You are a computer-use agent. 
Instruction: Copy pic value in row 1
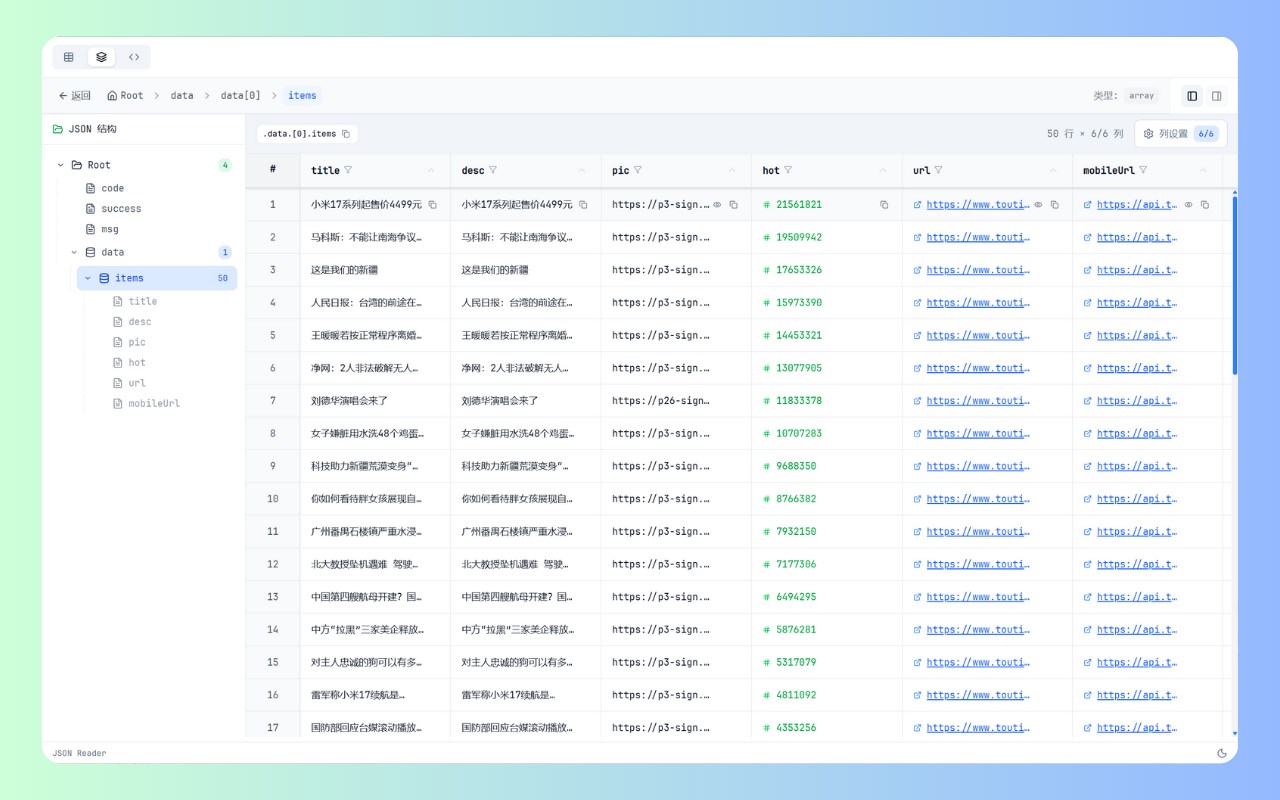(x=733, y=205)
